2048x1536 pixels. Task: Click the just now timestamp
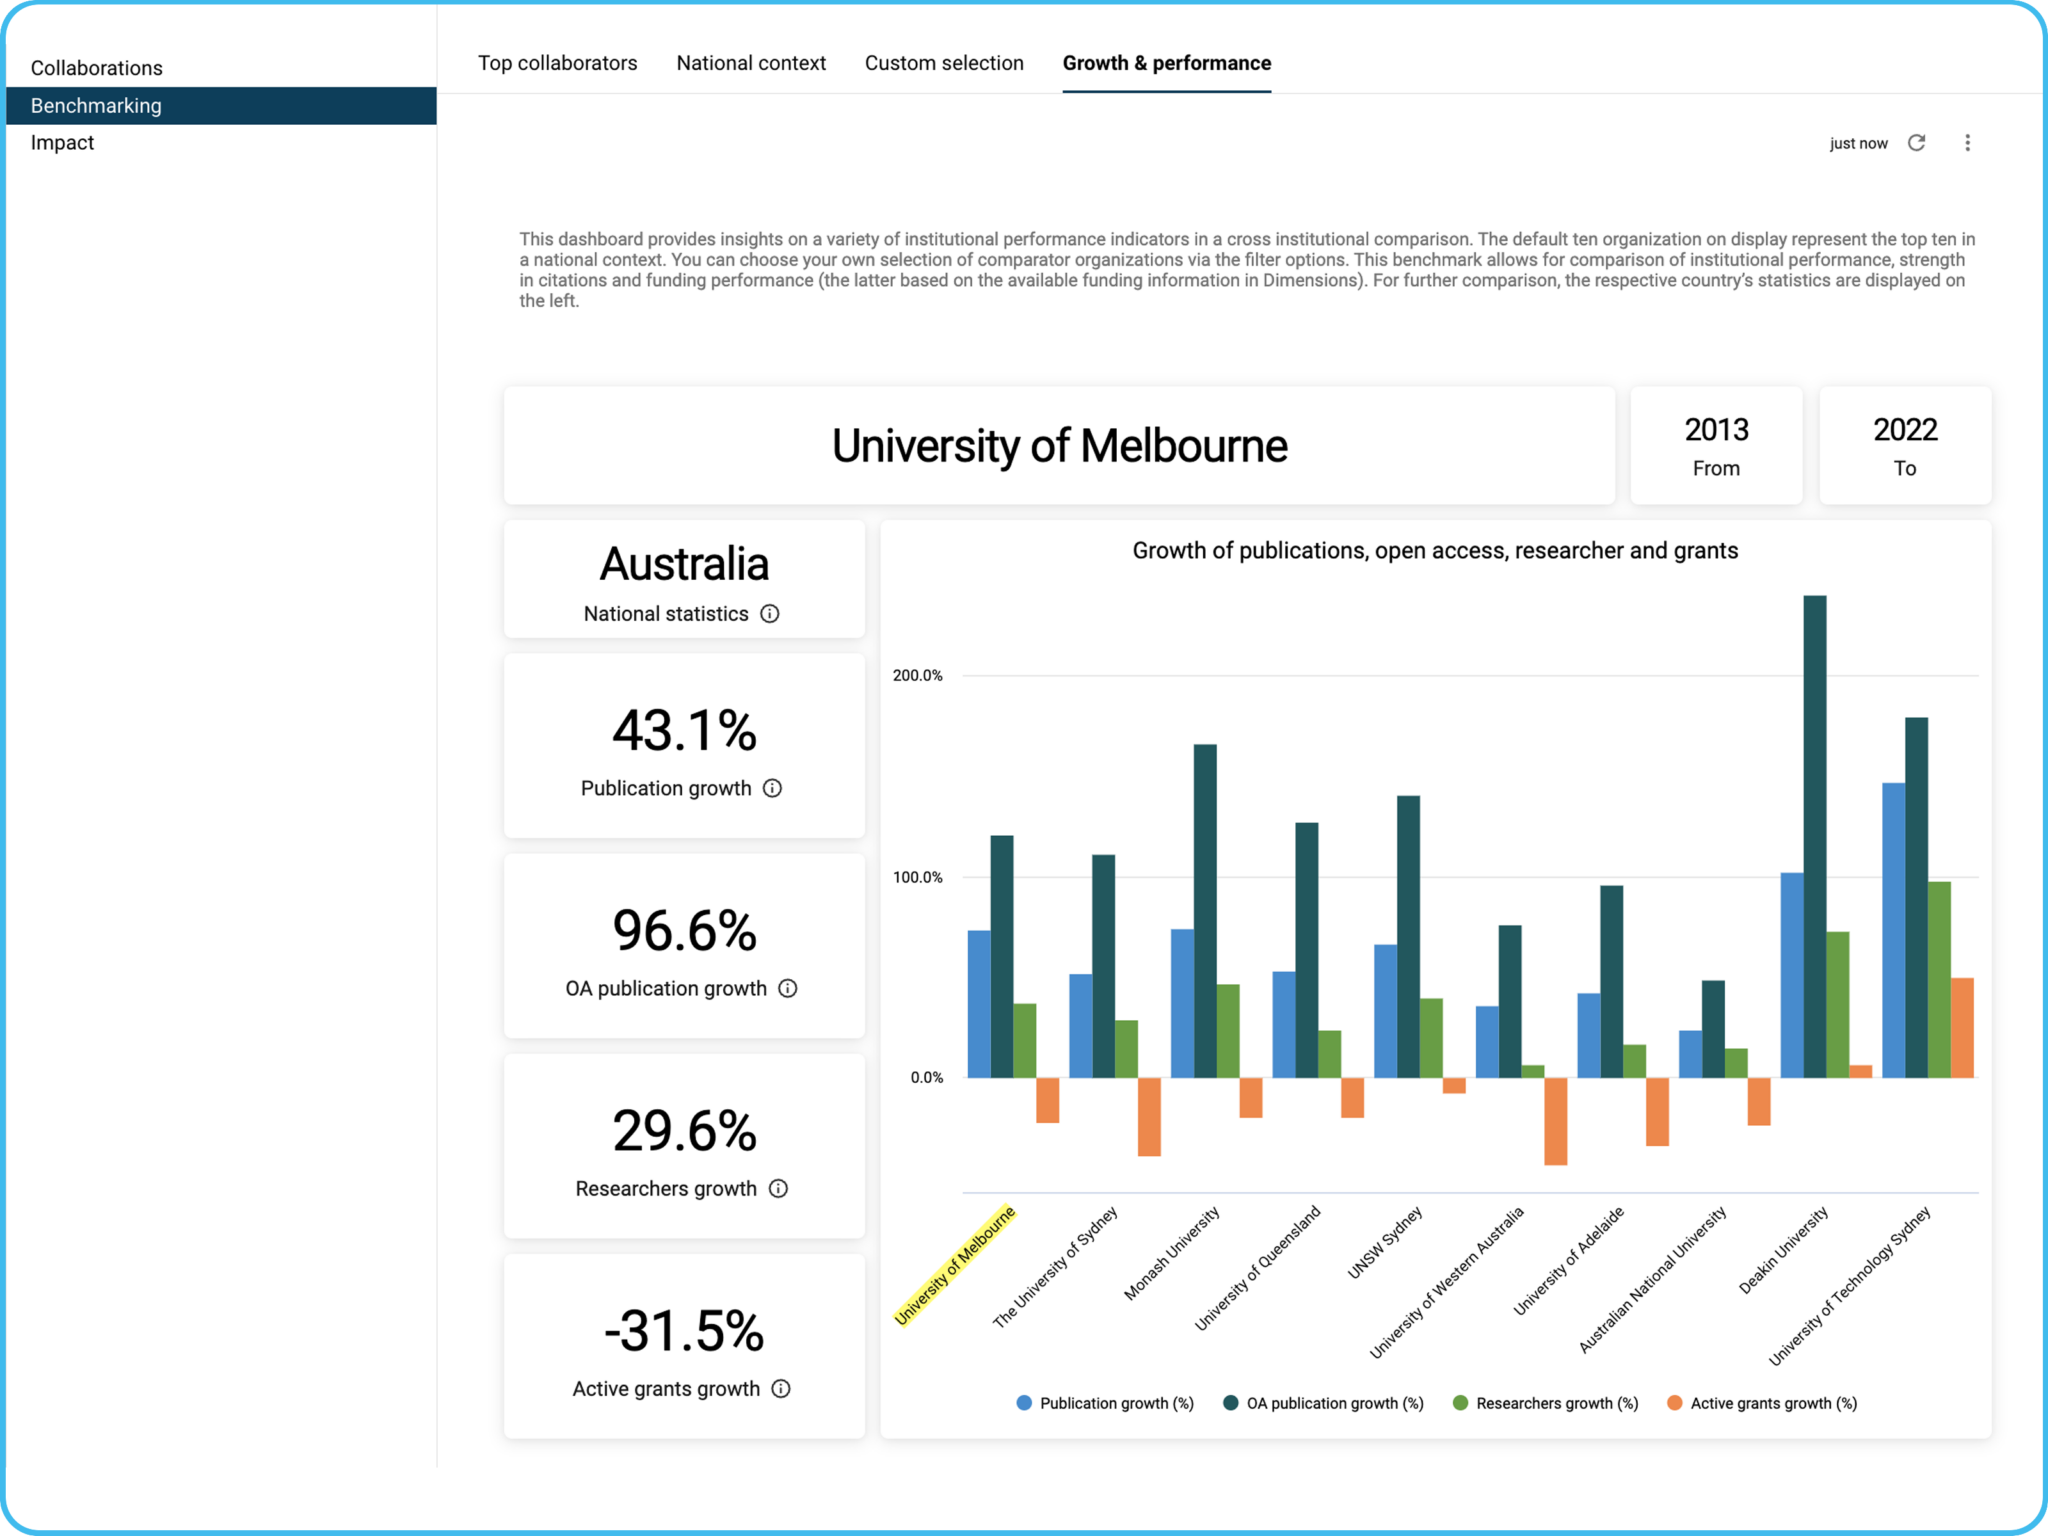pos(1859,143)
